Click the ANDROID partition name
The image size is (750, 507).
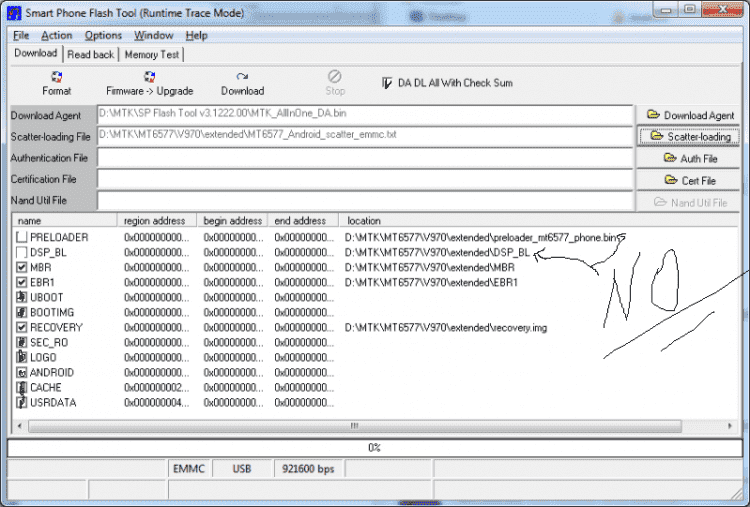[52, 373]
